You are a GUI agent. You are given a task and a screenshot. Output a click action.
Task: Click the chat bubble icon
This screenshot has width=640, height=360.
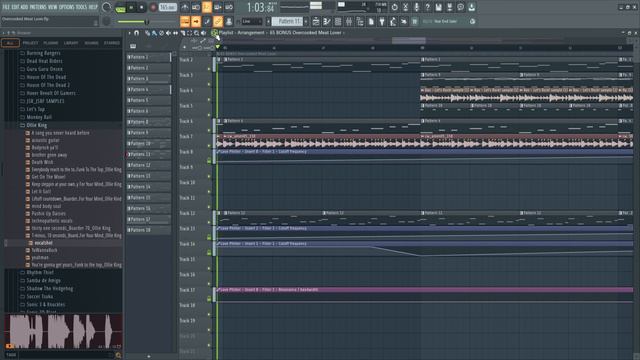point(460,7)
